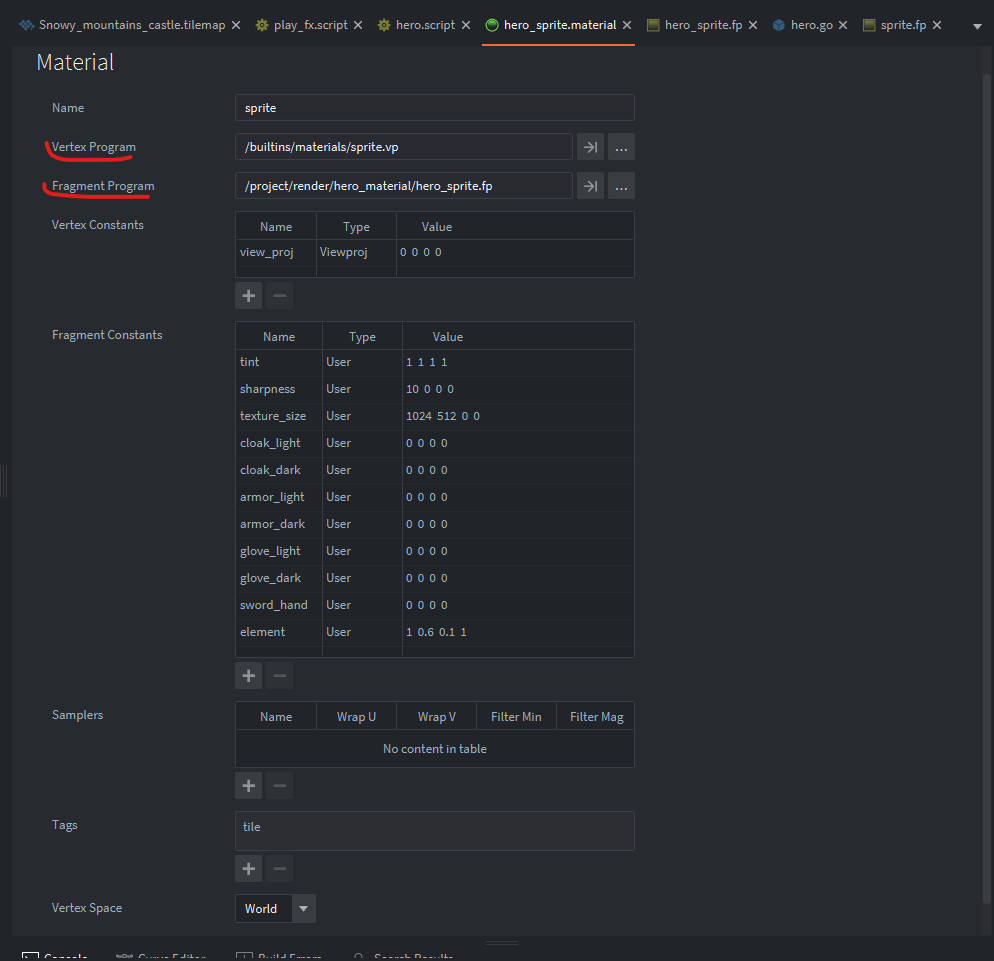The height and width of the screenshot is (961, 994).
Task: Open the Vertex Program file via arrow icon
Action: point(590,147)
